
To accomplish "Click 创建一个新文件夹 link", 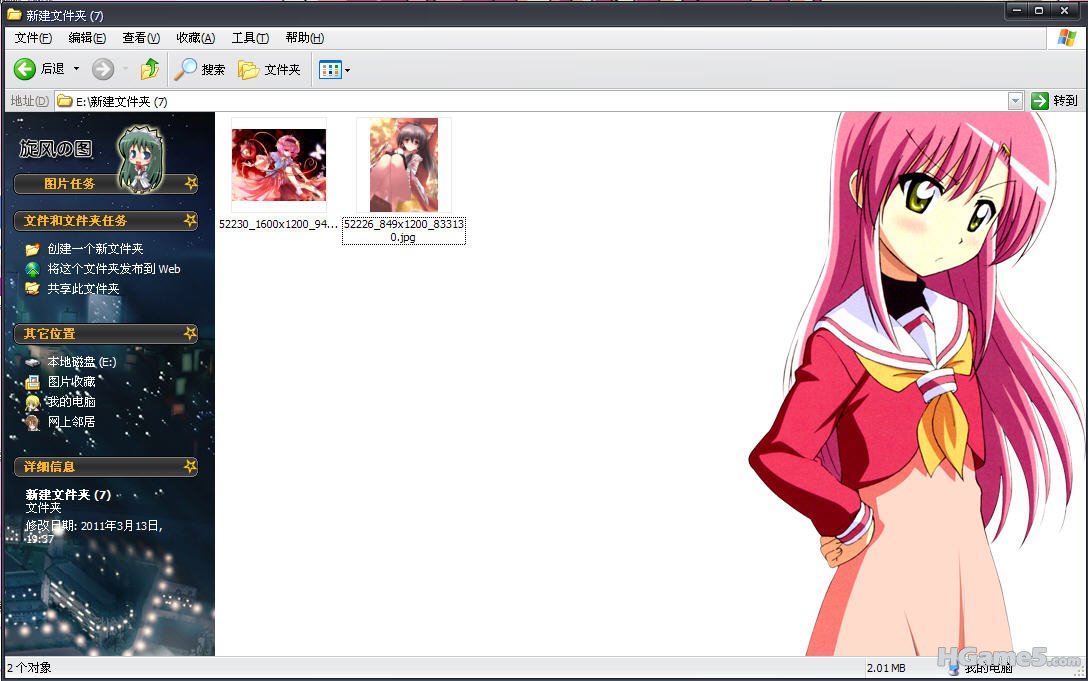I will pos(95,249).
